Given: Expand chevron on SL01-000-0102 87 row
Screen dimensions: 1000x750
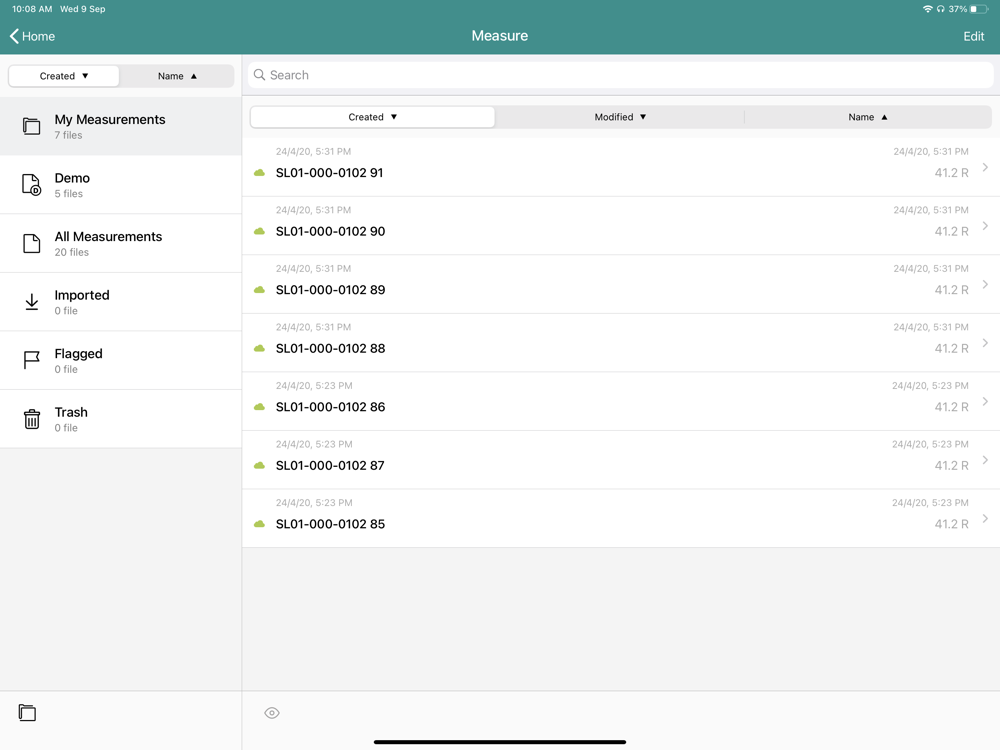Looking at the screenshot, I should 985,460.
